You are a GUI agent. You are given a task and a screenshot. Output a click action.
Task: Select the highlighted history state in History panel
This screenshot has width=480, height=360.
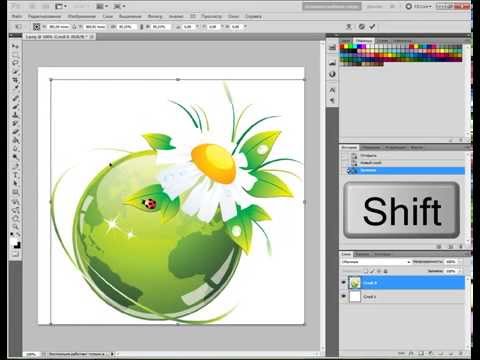pyautogui.click(x=405, y=170)
